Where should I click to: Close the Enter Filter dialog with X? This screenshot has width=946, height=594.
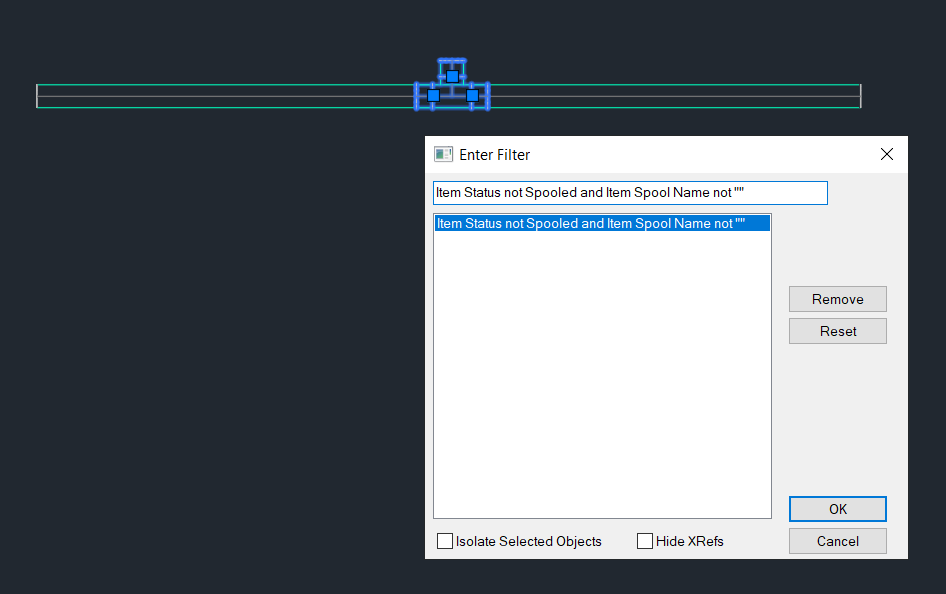[886, 154]
